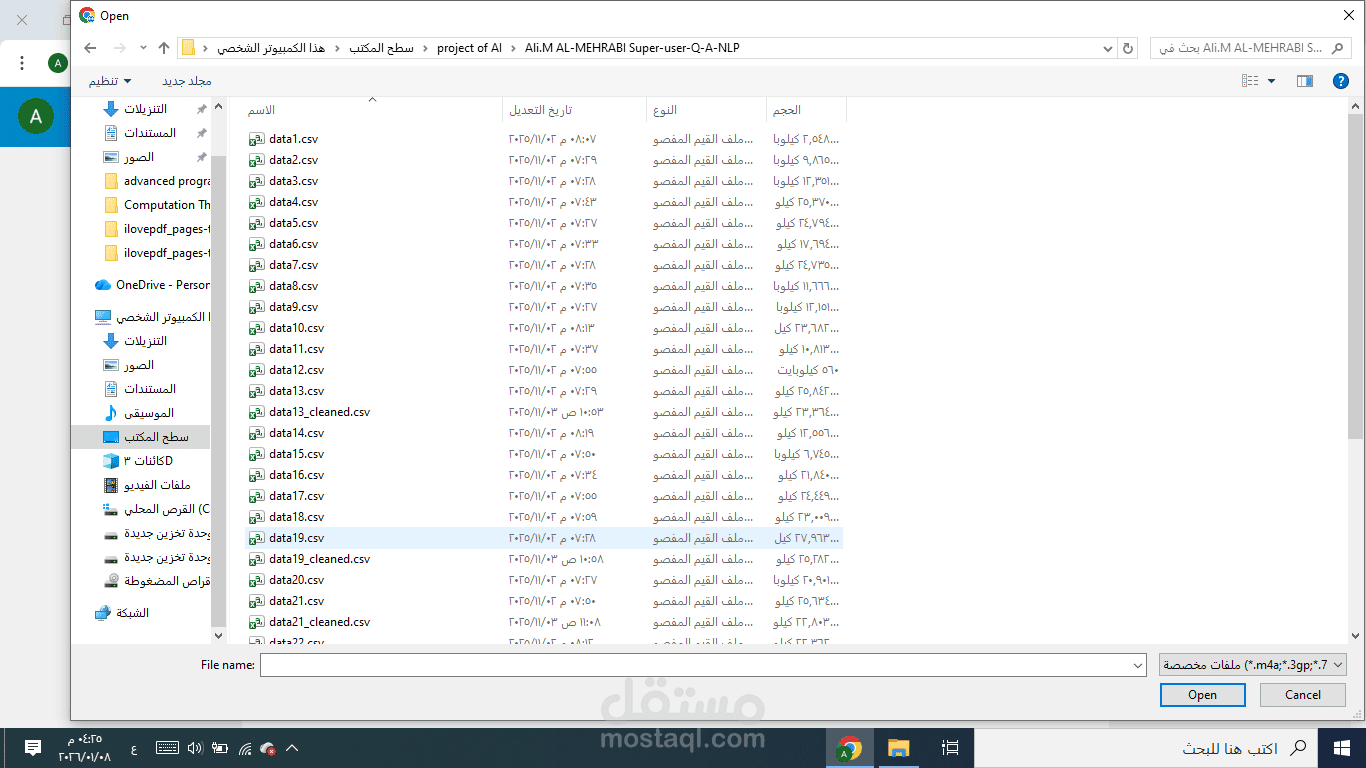Open the recent locations dropdown arrow
Image resolution: width=1366 pixels, height=768 pixels.
click(143, 48)
